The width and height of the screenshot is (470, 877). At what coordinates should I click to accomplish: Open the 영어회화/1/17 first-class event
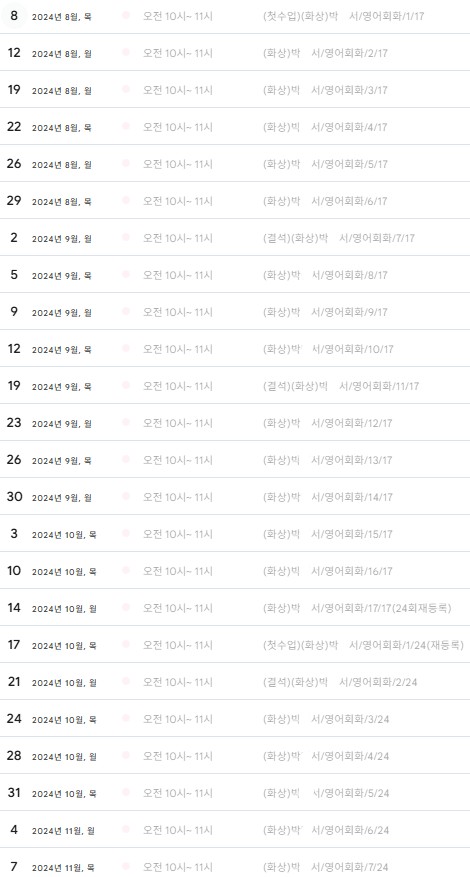coord(343,16)
